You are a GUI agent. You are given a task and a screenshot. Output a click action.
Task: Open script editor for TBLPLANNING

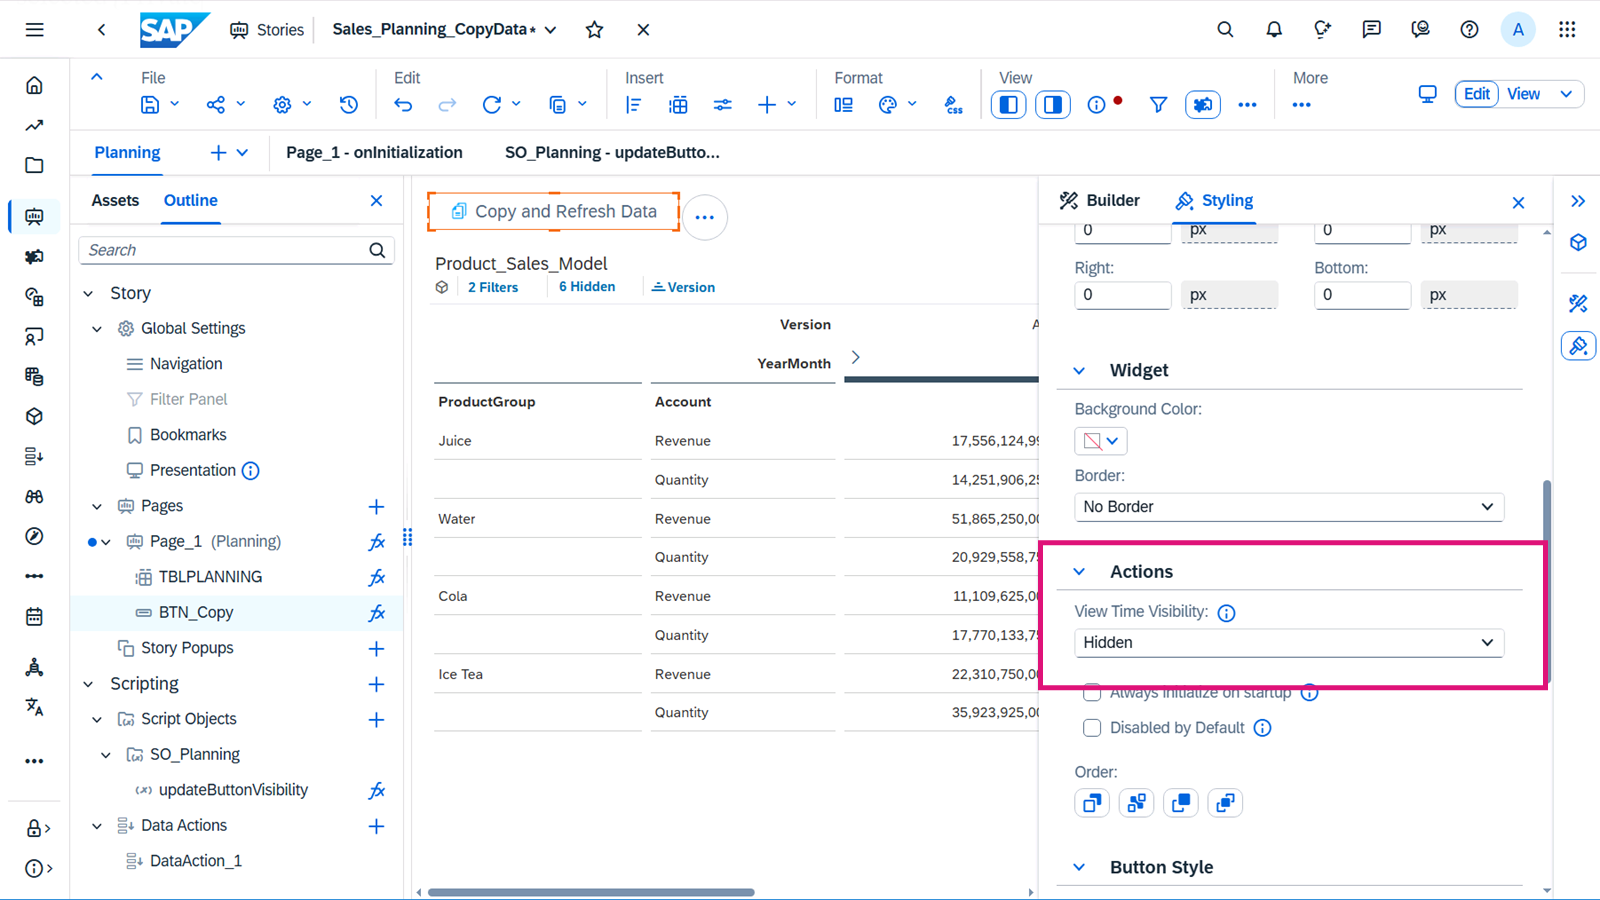(x=377, y=578)
